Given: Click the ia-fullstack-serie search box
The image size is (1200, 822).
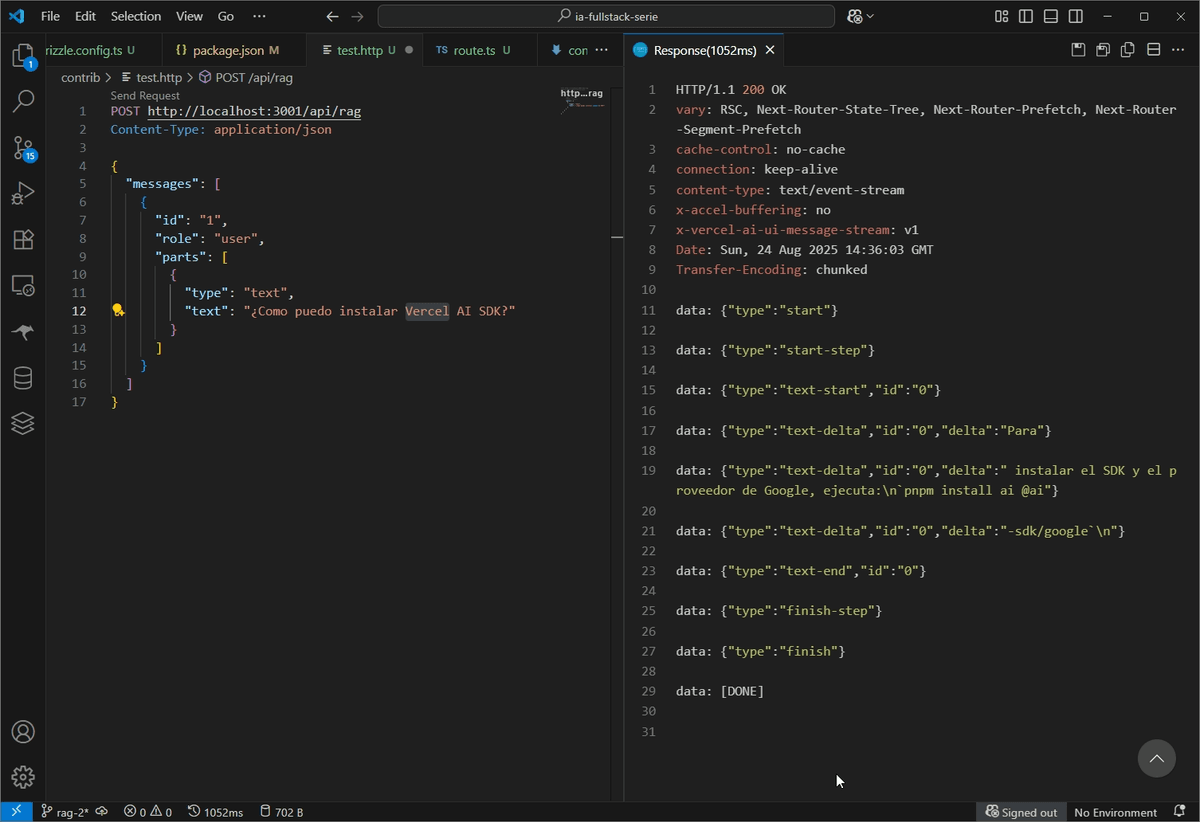Looking at the screenshot, I should pyautogui.click(x=606, y=17).
